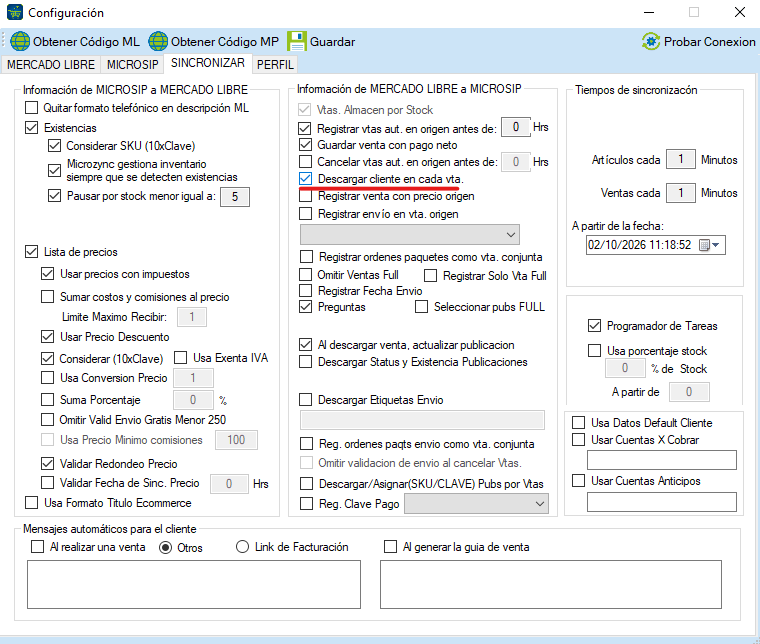Uncheck the Existencias checkbox
Screen dimensions: 760x644
coord(32,127)
